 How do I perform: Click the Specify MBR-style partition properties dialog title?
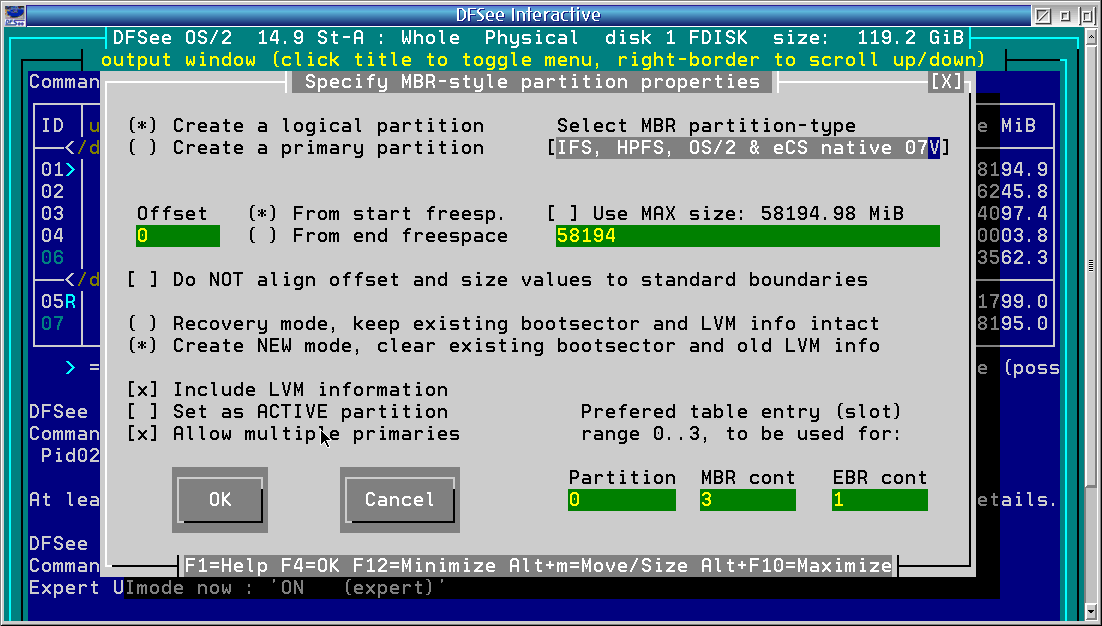[532, 81]
